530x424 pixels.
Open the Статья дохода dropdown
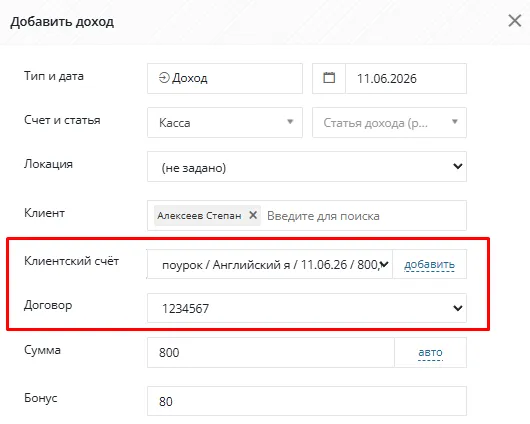click(x=389, y=122)
